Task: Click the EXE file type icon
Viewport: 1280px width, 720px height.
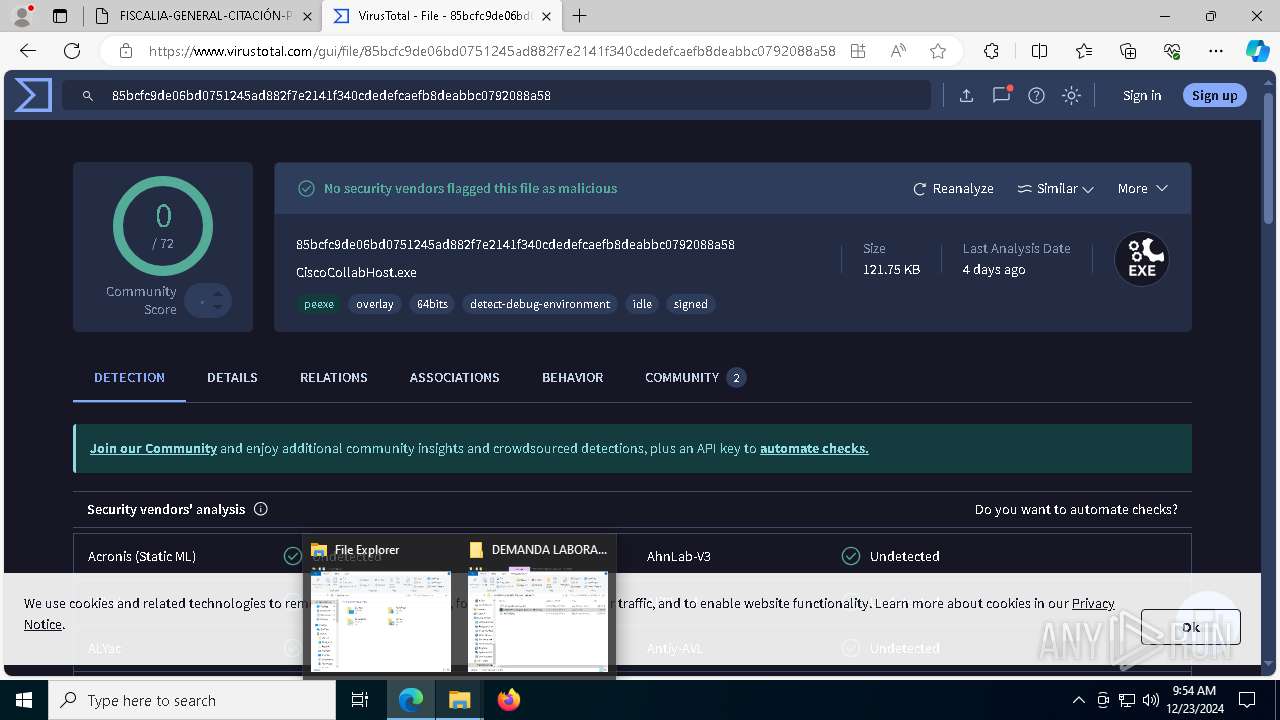Action: coord(1142,259)
